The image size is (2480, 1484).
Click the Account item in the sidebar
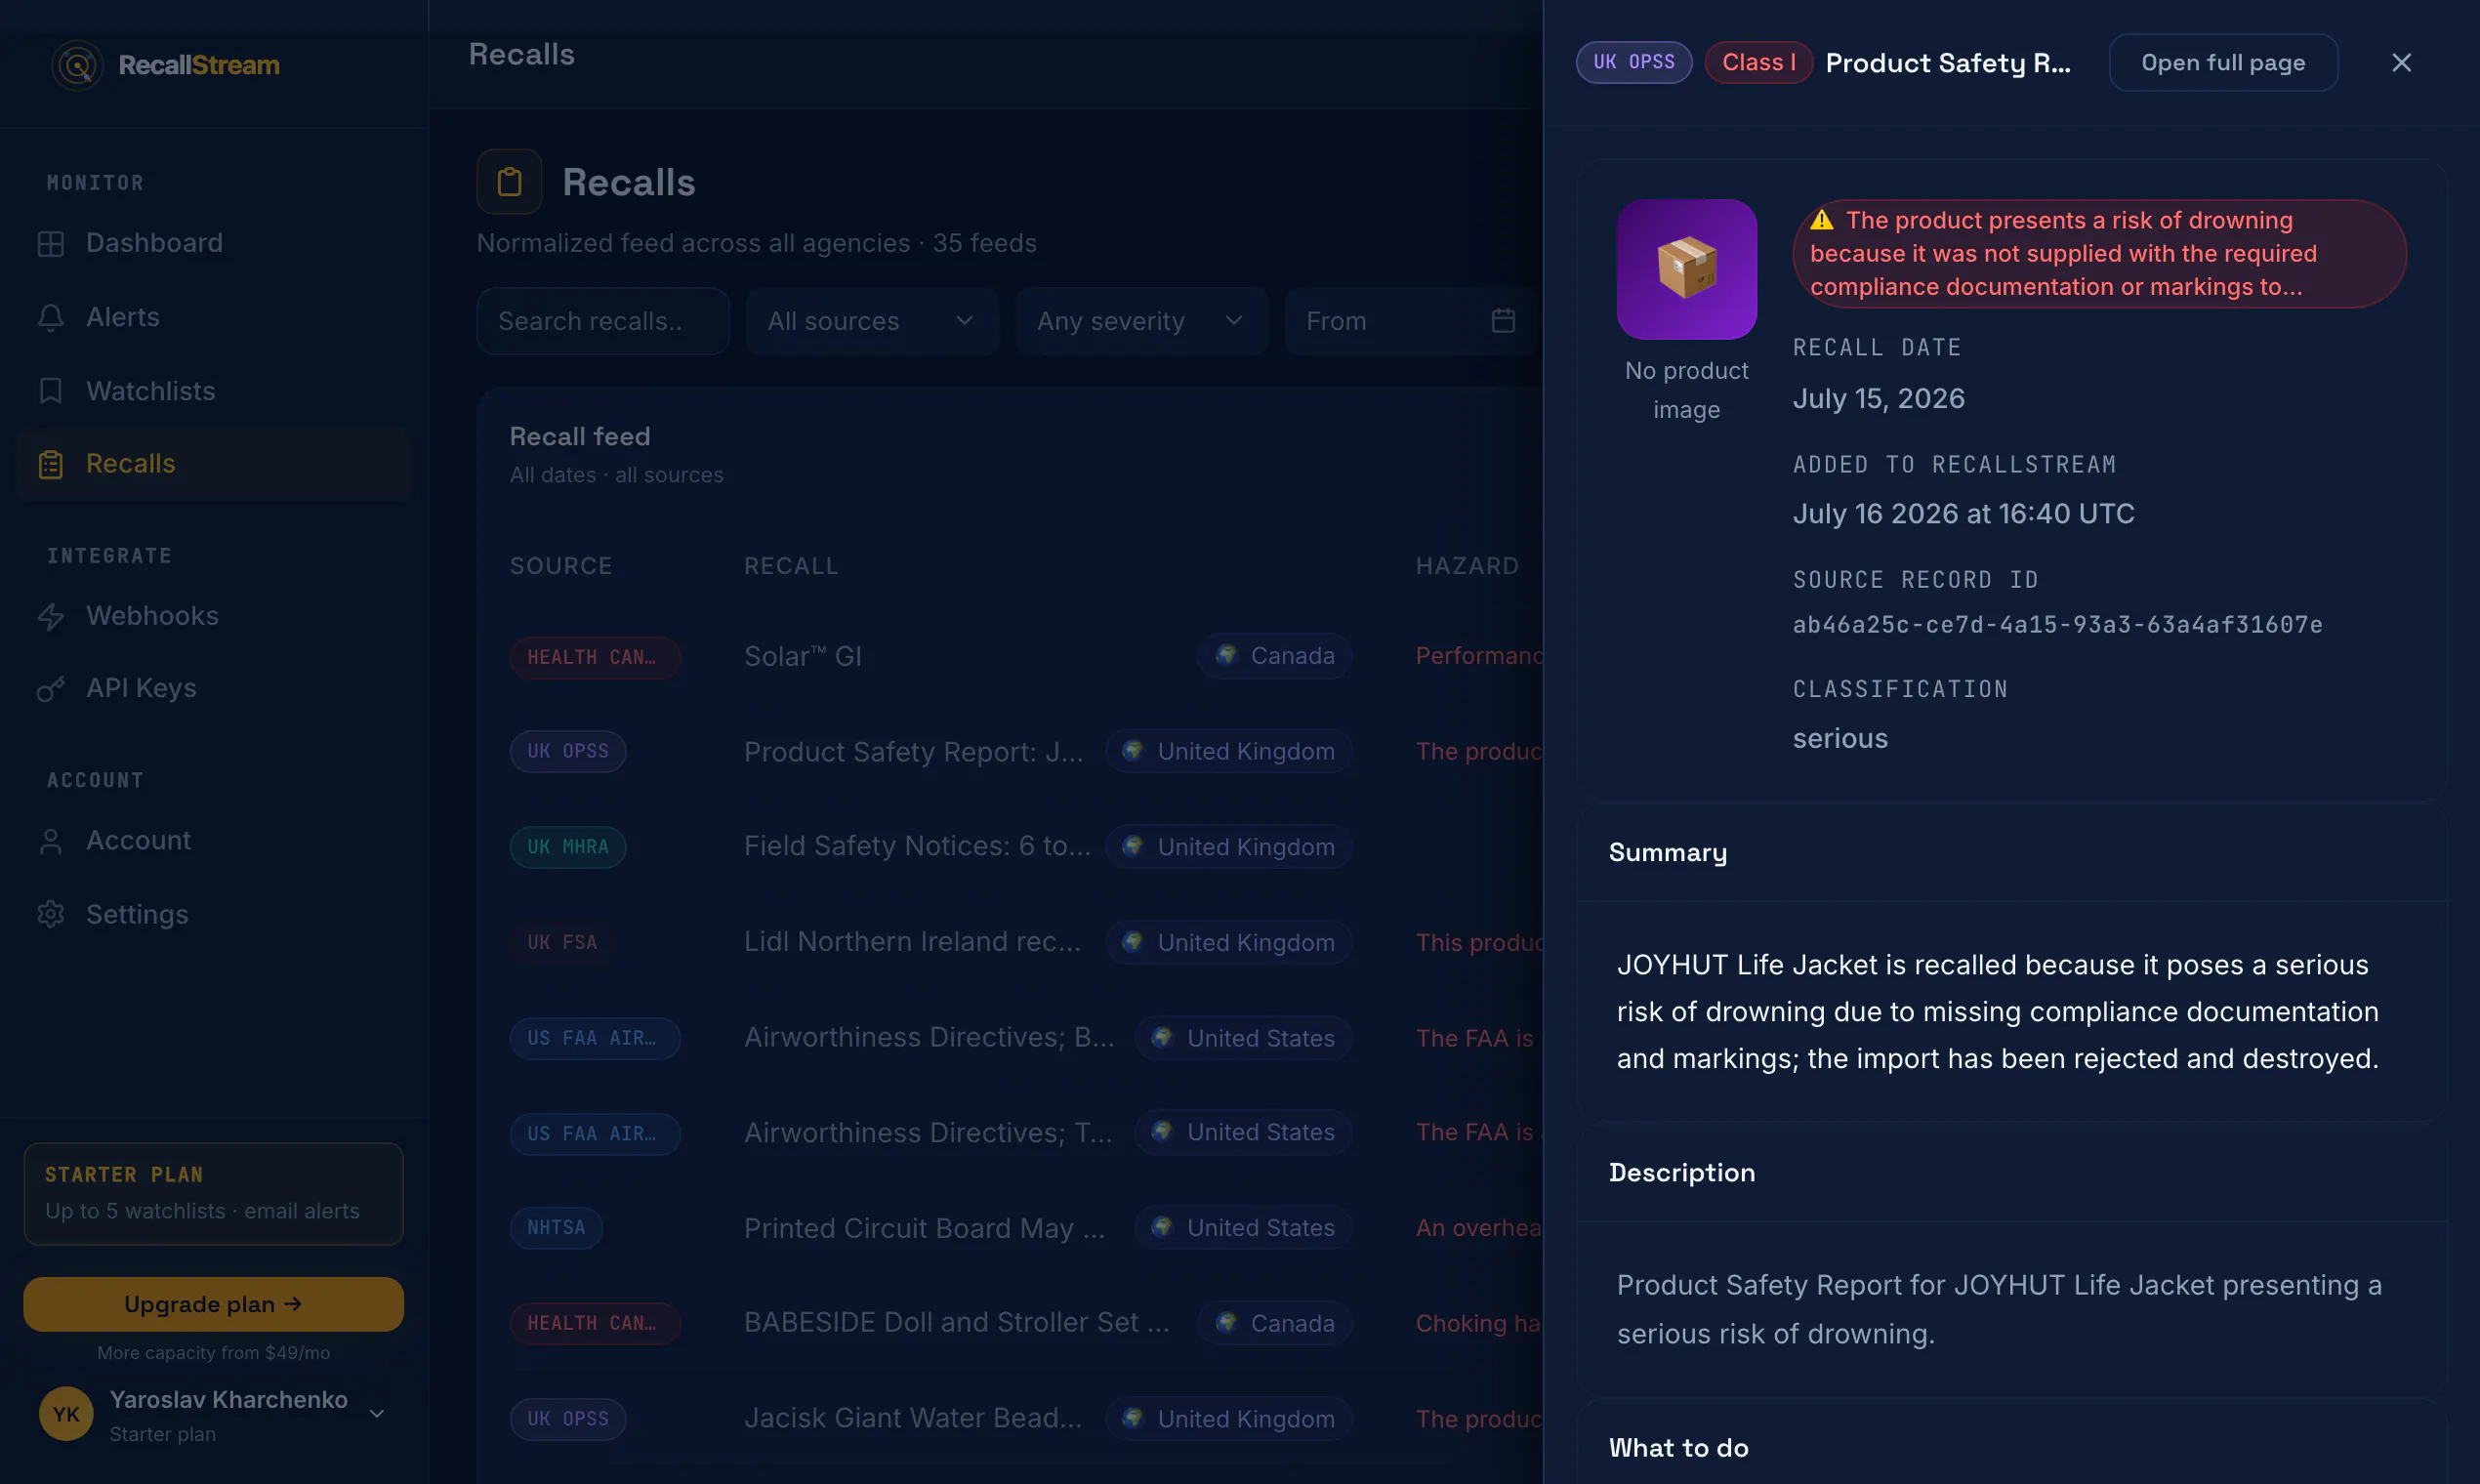214,841
